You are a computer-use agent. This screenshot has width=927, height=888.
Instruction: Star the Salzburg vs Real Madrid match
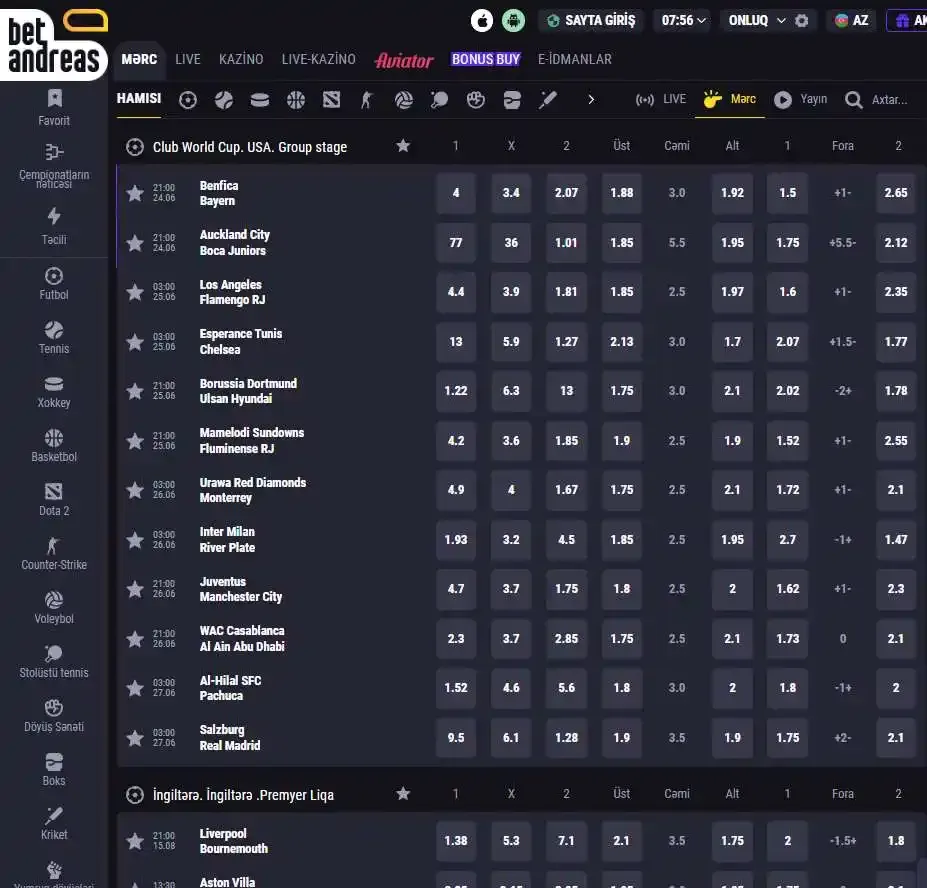(135, 738)
